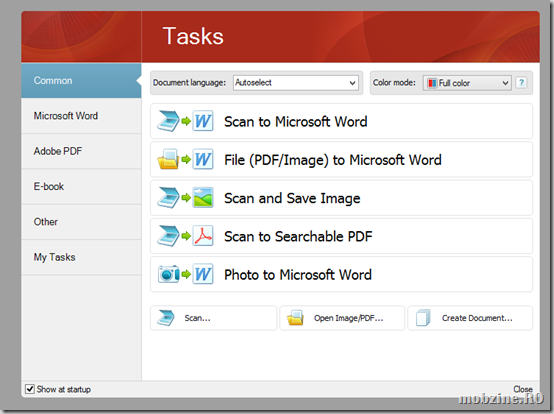Screen dimensions: 554x414
Task: Click landscape image icon in Scan and Save Image
Action: click(x=203, y=197)
